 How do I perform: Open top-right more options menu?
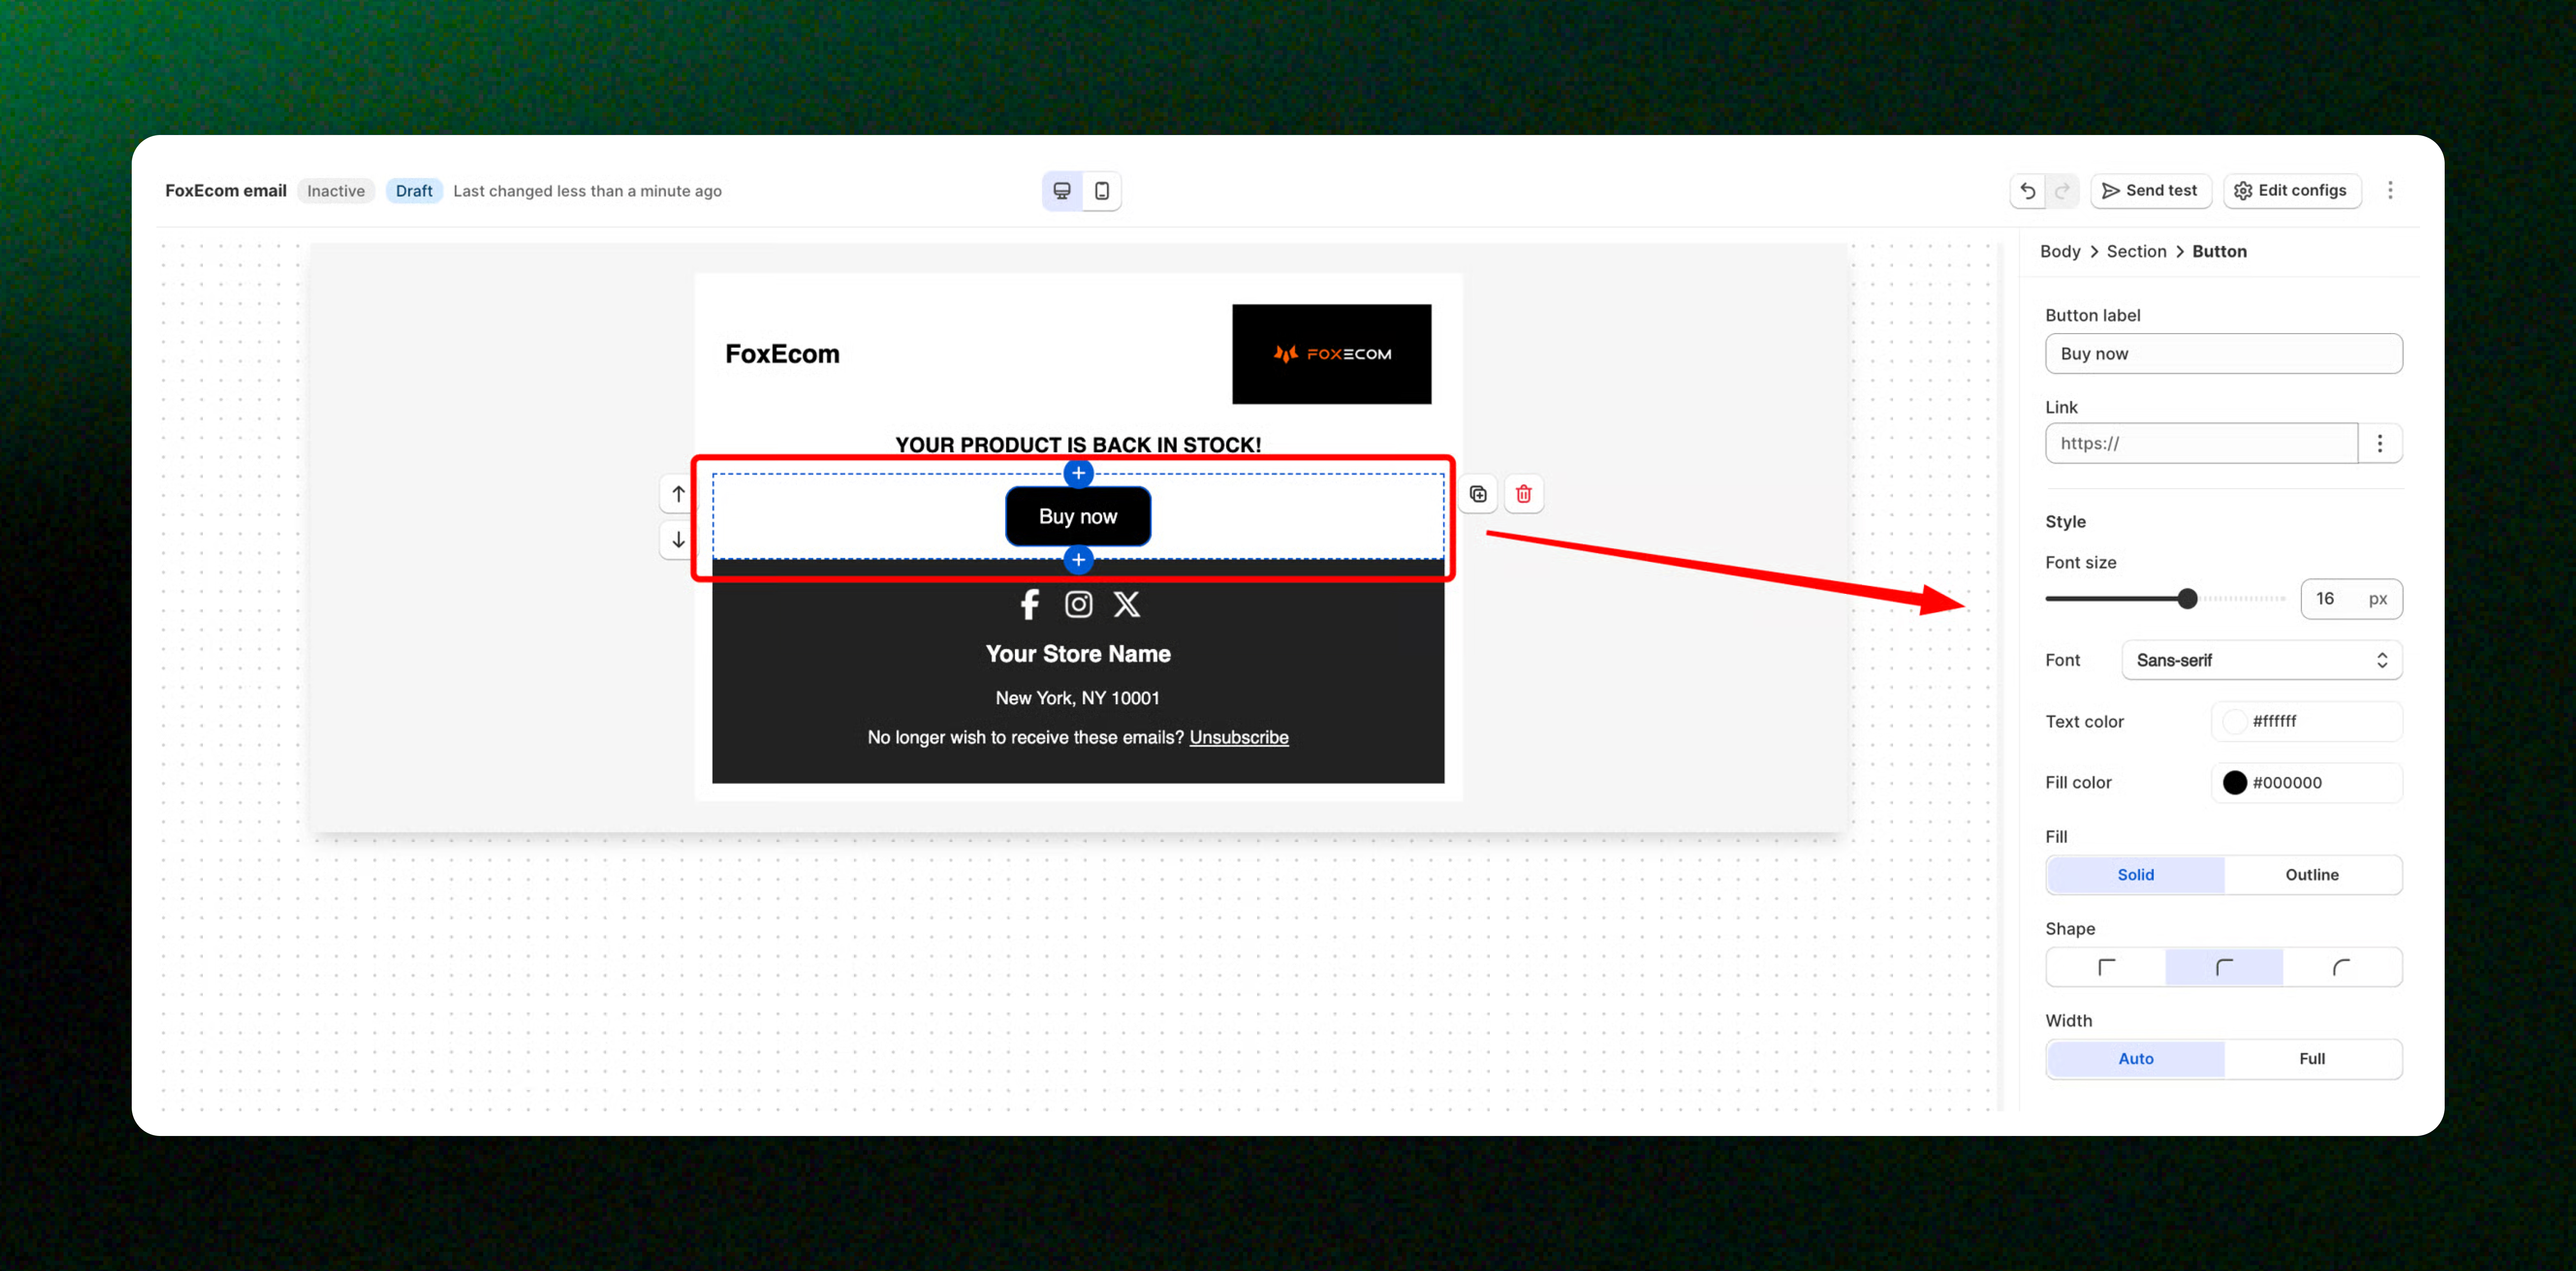[2390, 190]
